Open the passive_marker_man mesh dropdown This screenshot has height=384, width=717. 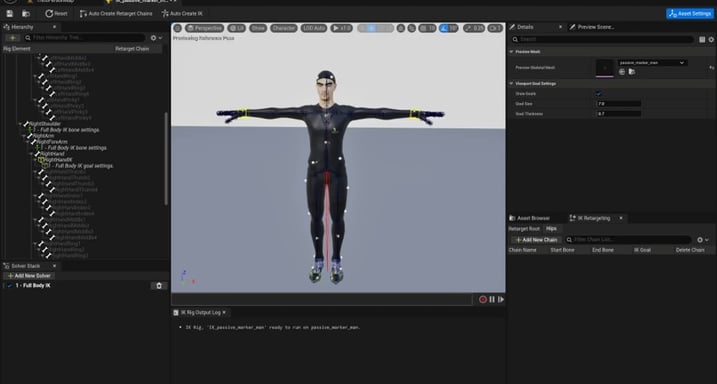pos(652,63)
